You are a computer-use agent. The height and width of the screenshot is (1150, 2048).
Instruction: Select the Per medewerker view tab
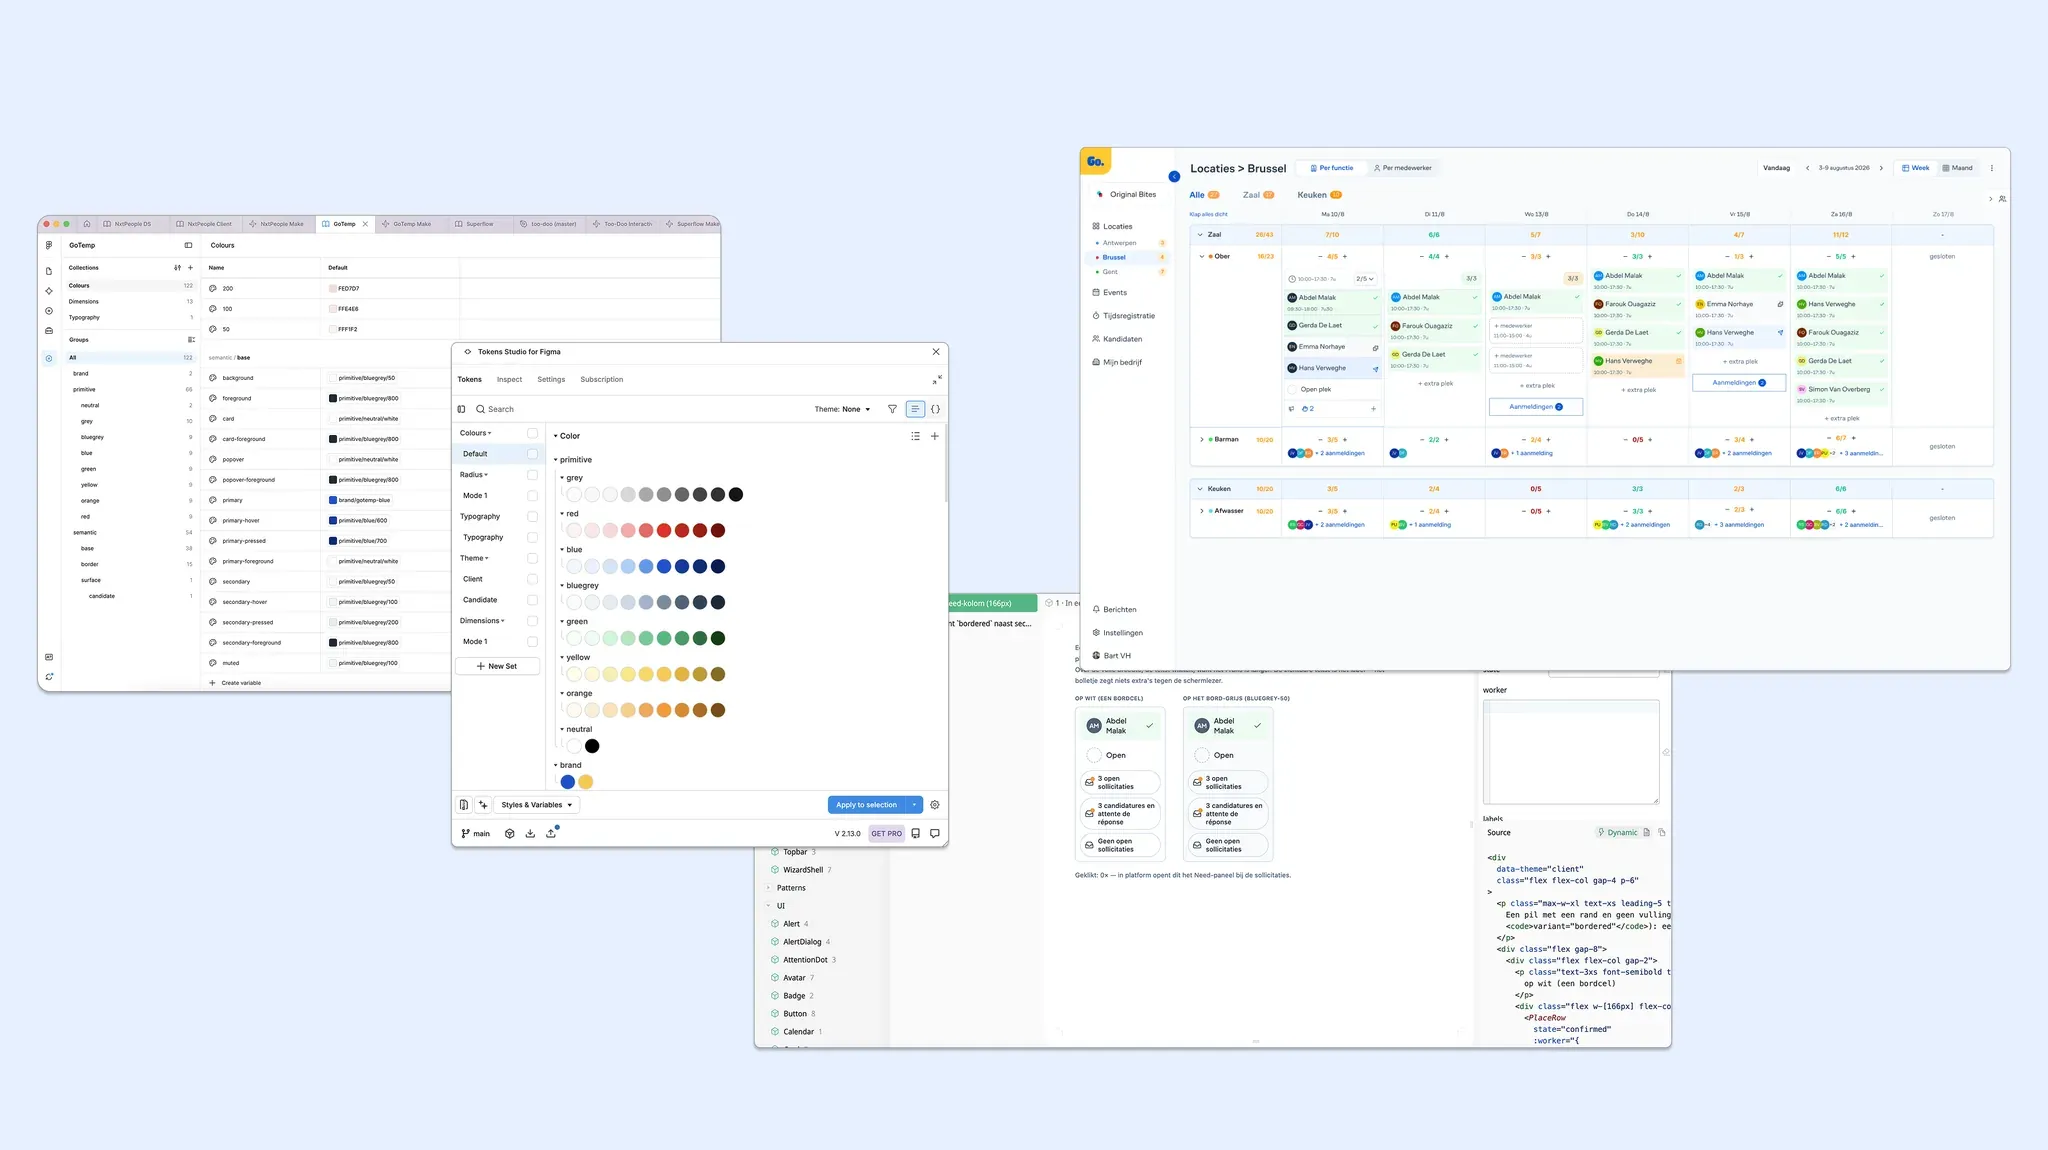pyautogui.click(x=1403, y=168)
